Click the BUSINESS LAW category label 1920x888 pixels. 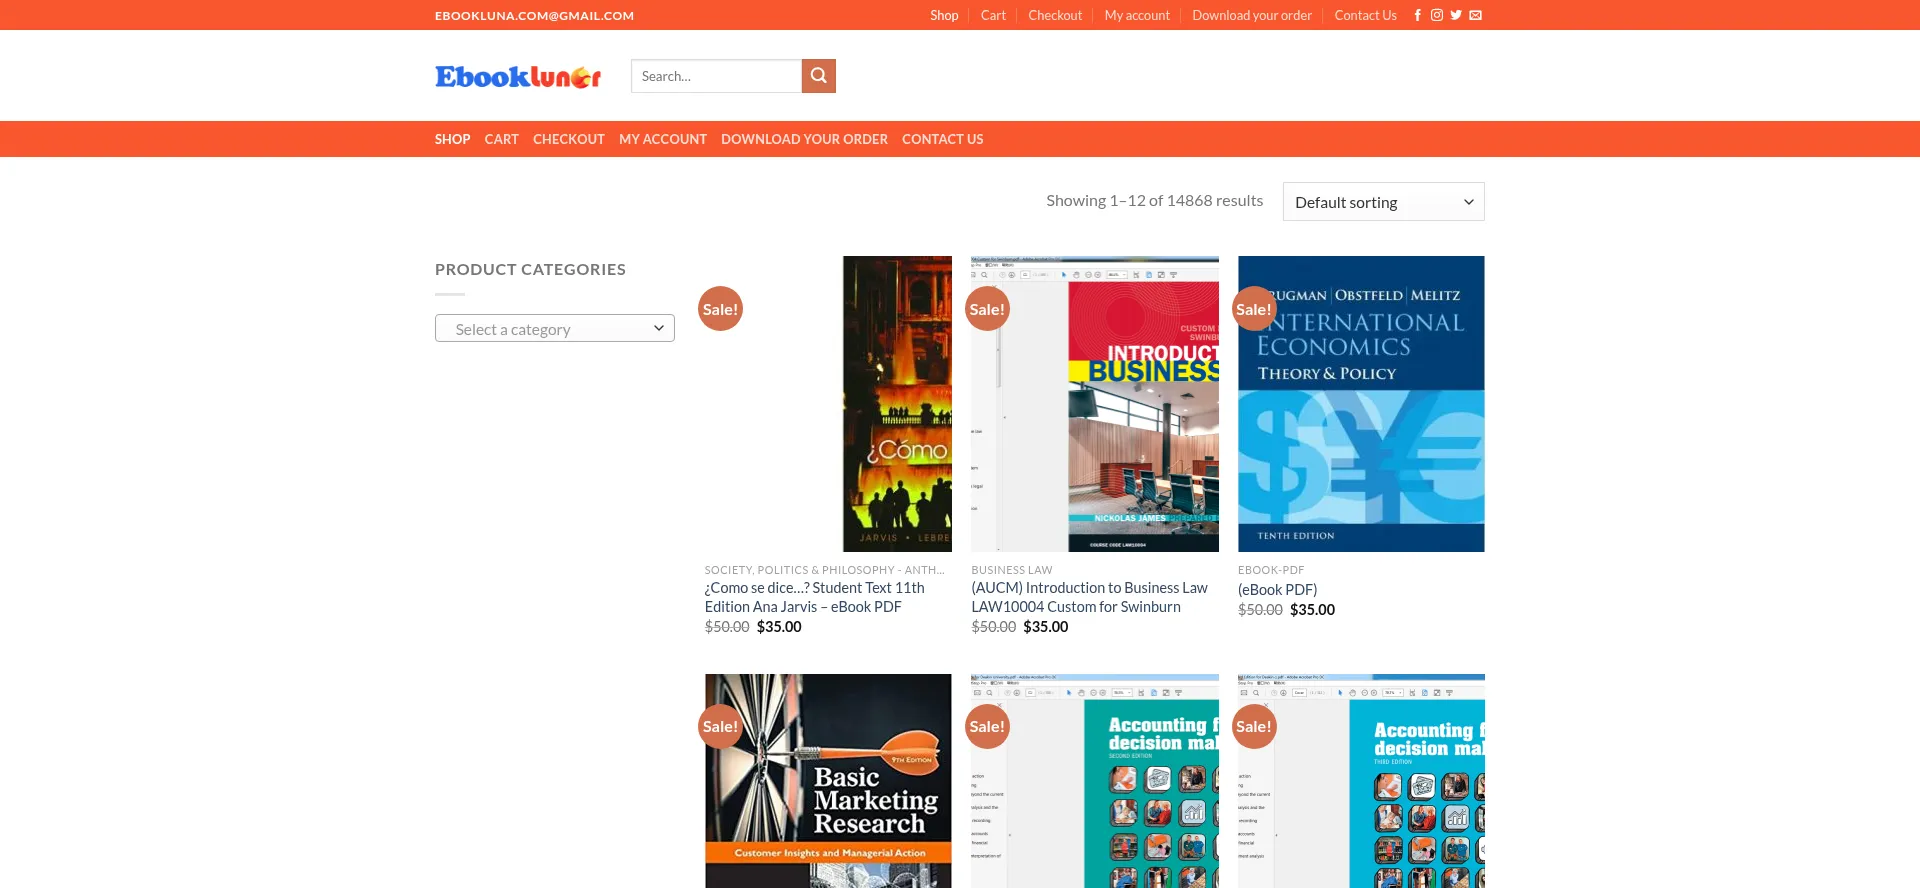click(1011, 570)
